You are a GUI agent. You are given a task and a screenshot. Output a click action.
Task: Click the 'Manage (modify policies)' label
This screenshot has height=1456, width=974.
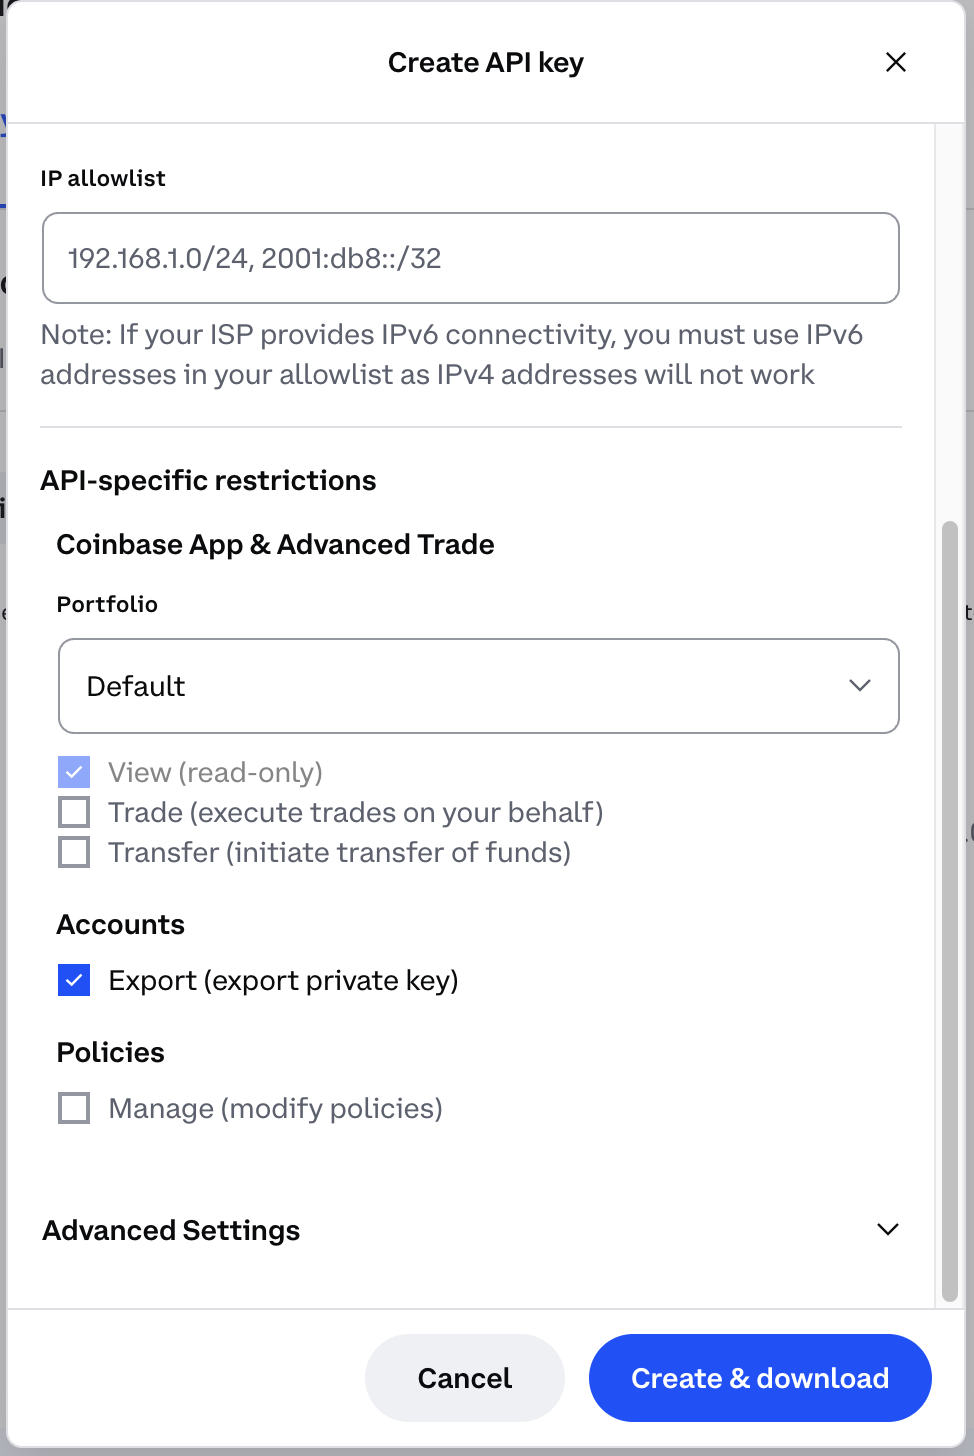coord(275,1108)
